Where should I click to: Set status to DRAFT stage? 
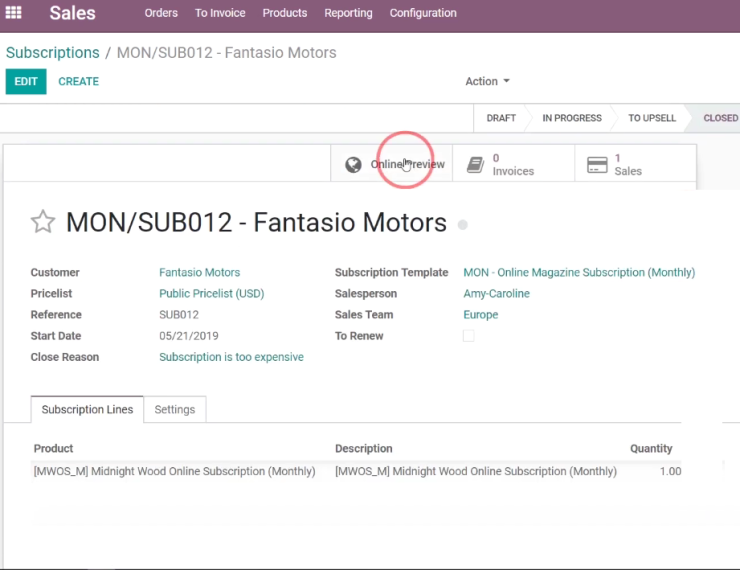point(501,118)
